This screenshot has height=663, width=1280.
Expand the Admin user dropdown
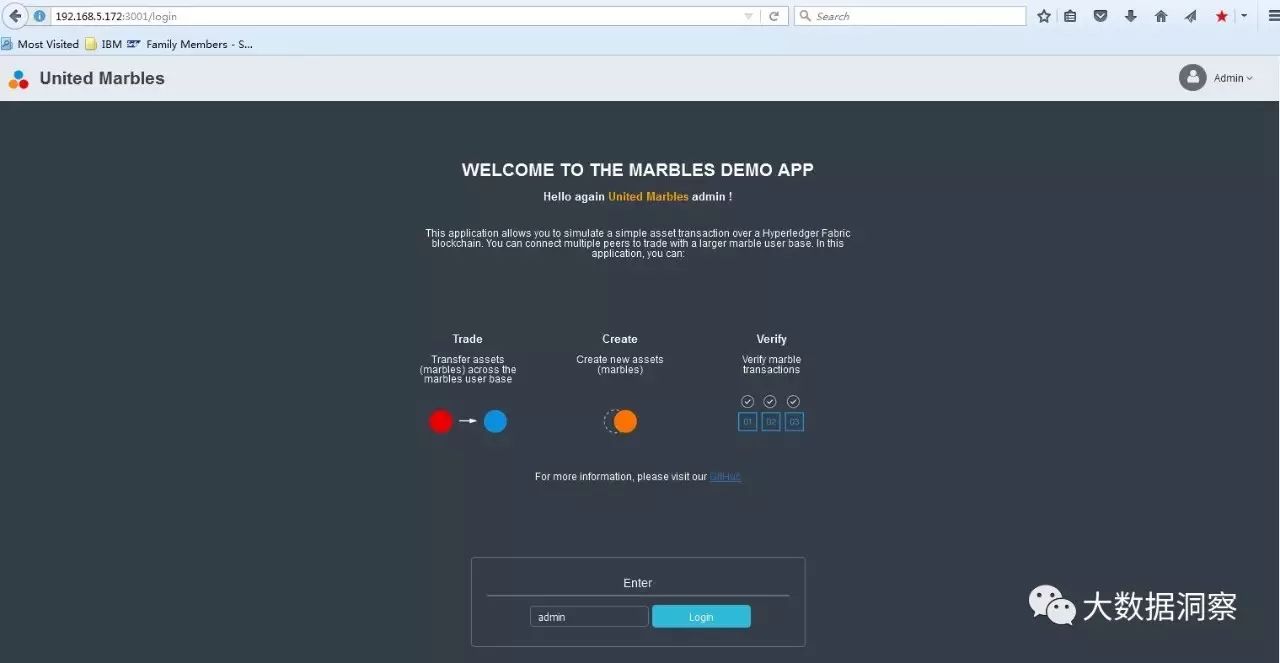(1233, 78)
